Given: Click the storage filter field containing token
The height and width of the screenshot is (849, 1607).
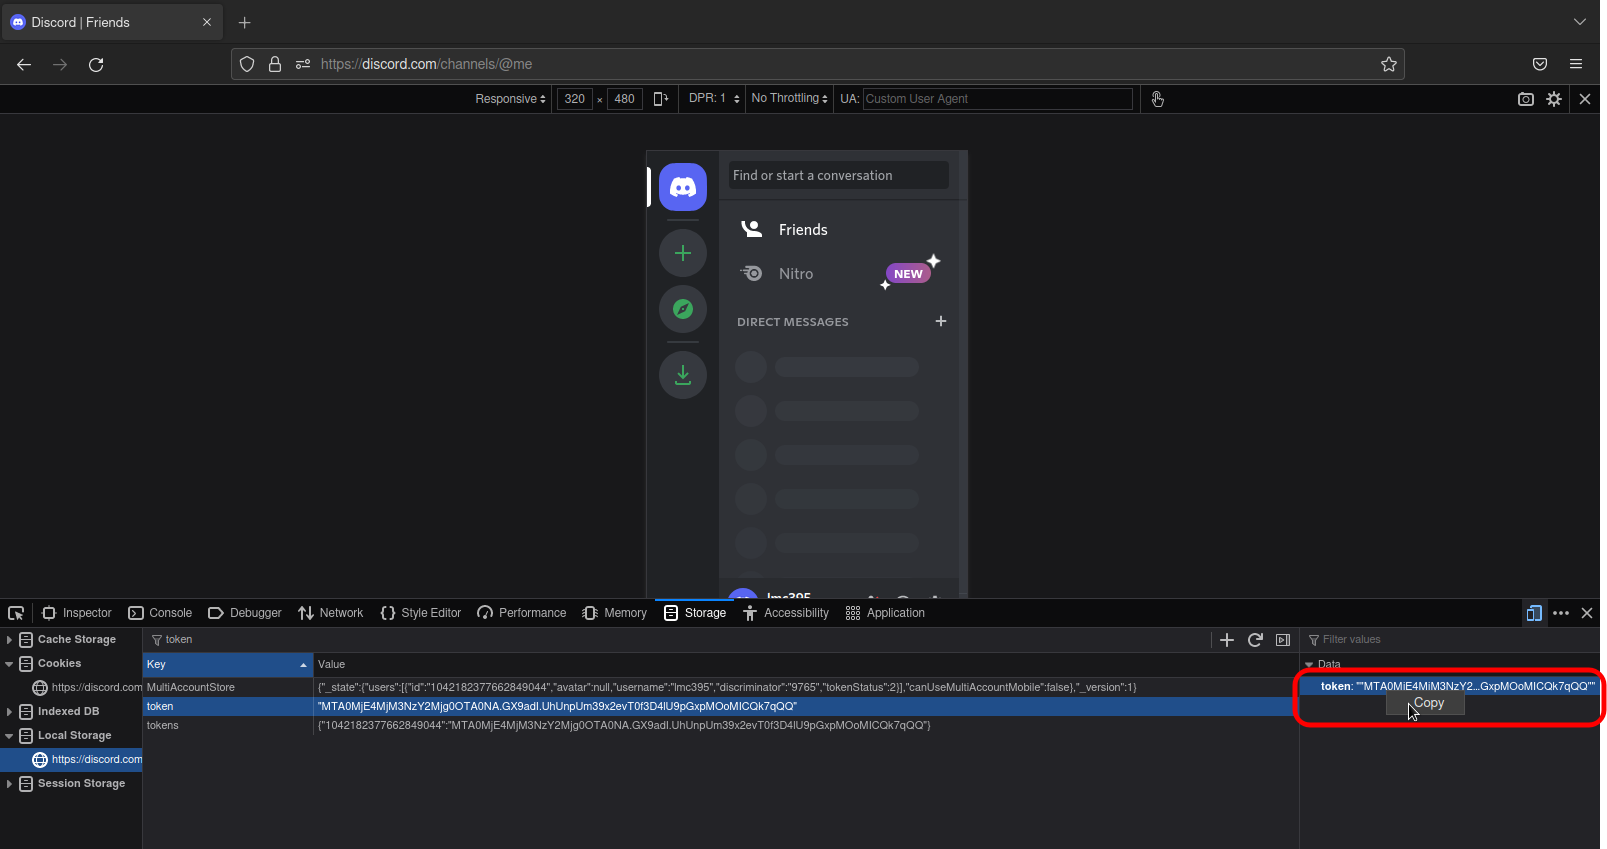Looking at the screenshot, I should [x=677, y=640].
